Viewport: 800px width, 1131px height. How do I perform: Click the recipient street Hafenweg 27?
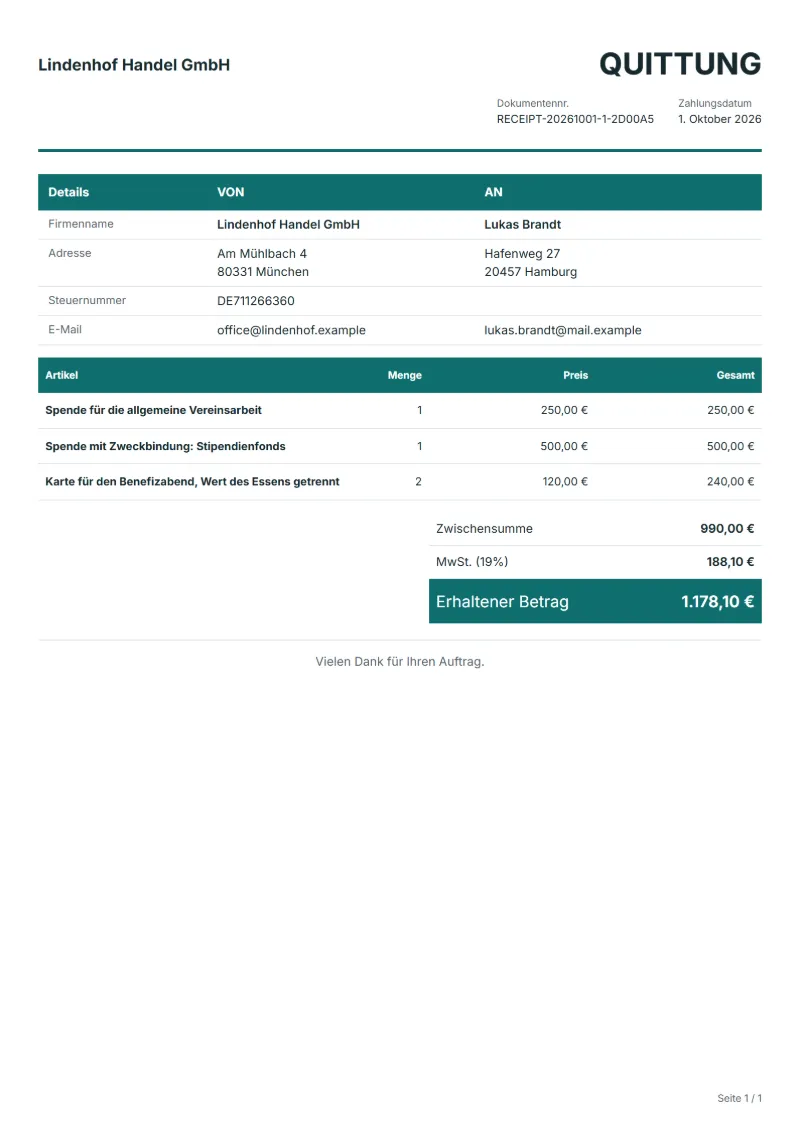pos(522,253)
